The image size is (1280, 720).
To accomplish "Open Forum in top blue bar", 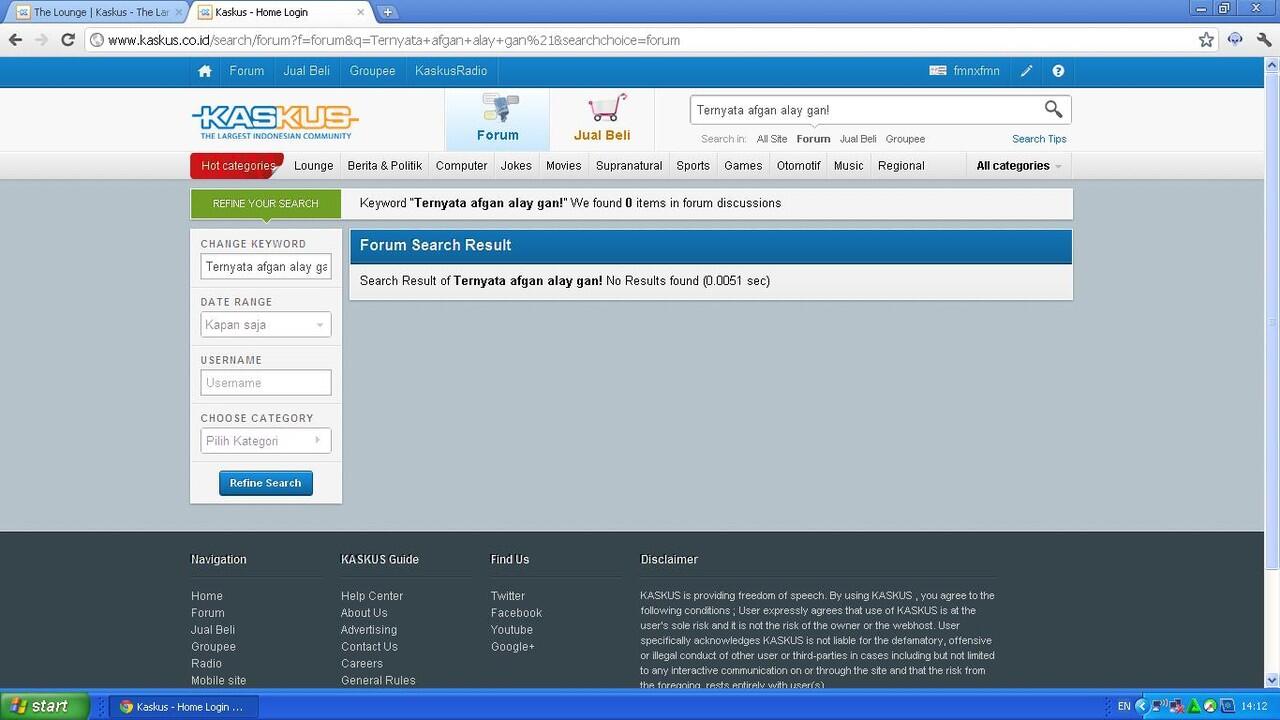I will point(247,71).
